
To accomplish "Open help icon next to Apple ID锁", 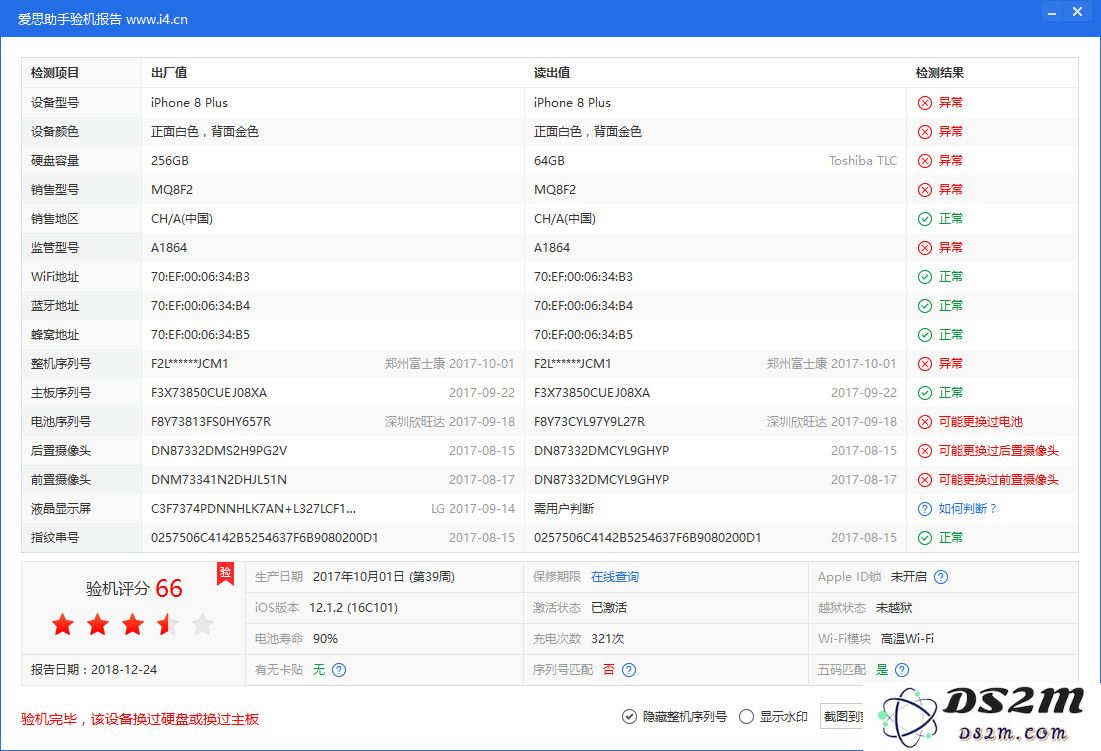I will (941, 577).
